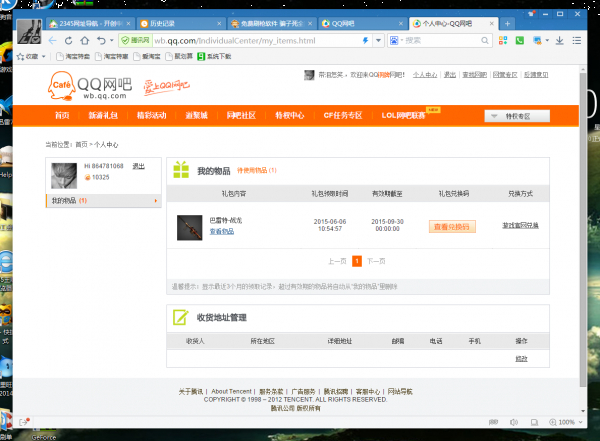Open the 道聚城 navigation item
The width and height of the screenshot is (600, 441).
[x=196, y=116]
